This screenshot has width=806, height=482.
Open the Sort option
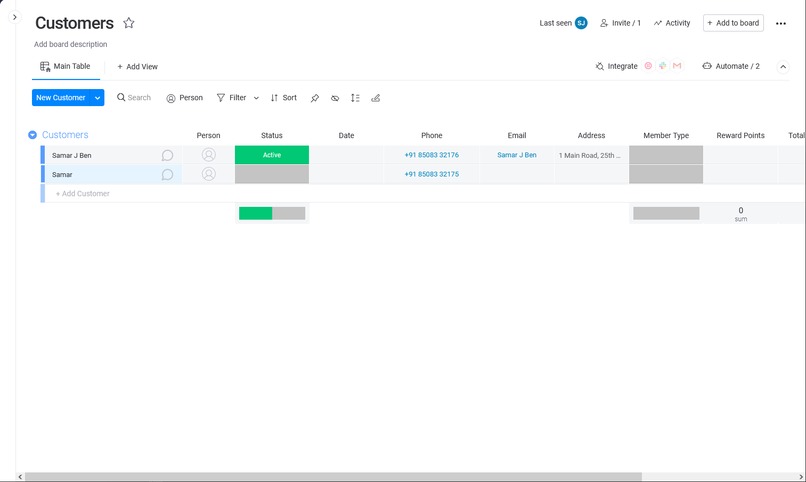click(x=284, y=98)
